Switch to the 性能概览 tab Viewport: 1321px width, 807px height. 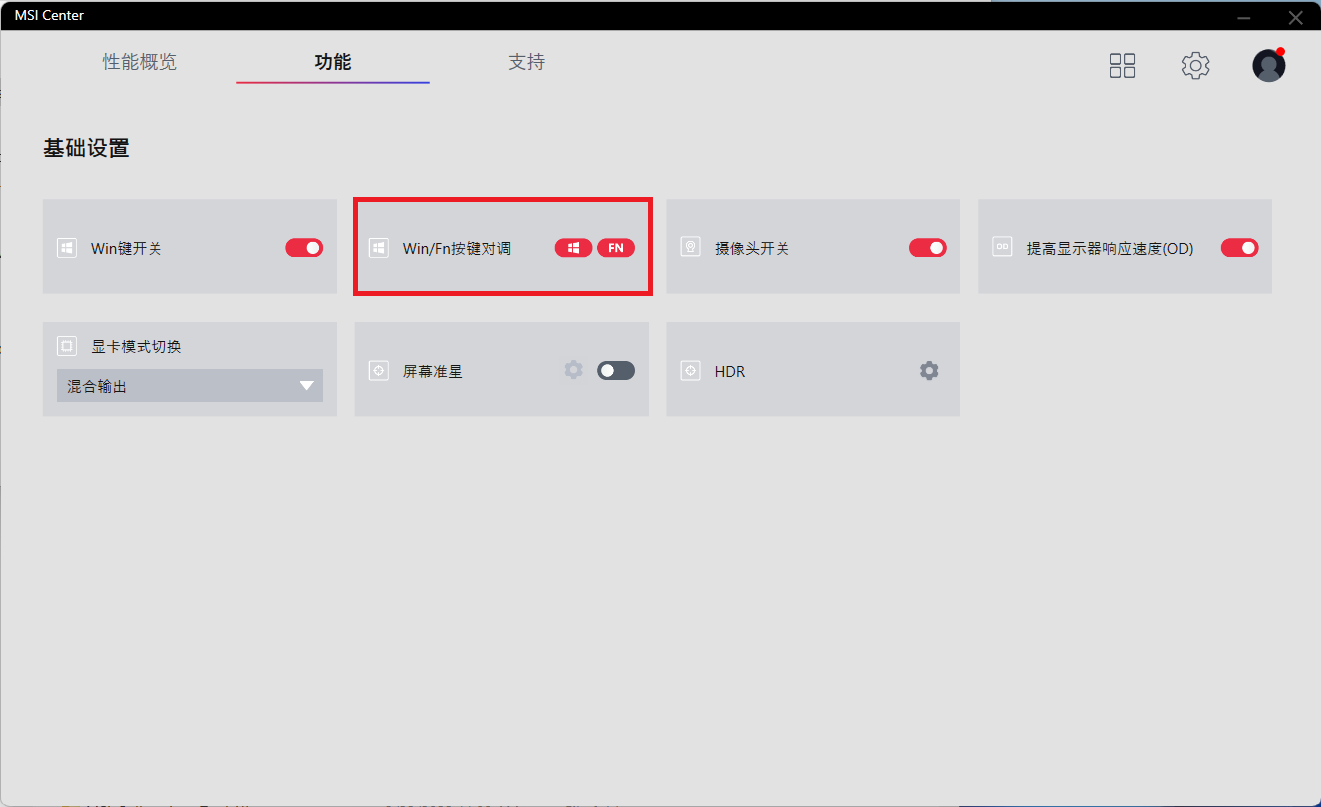[139, 62]
